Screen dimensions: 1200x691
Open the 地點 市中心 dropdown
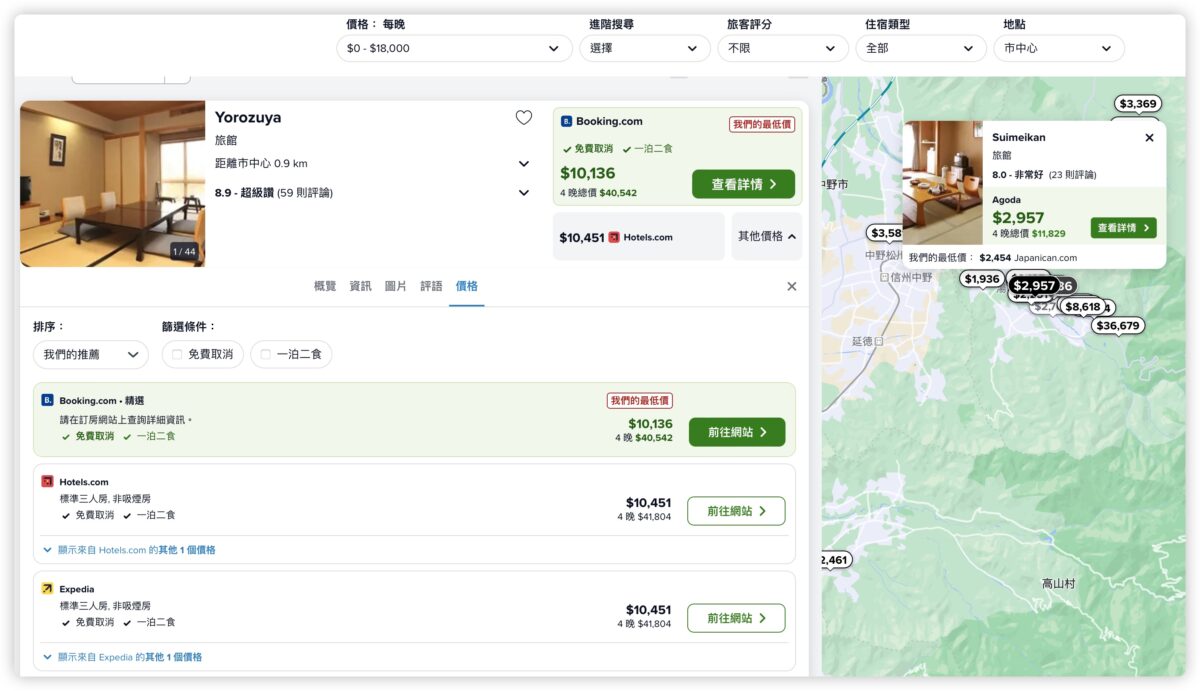click(1059, 48)
